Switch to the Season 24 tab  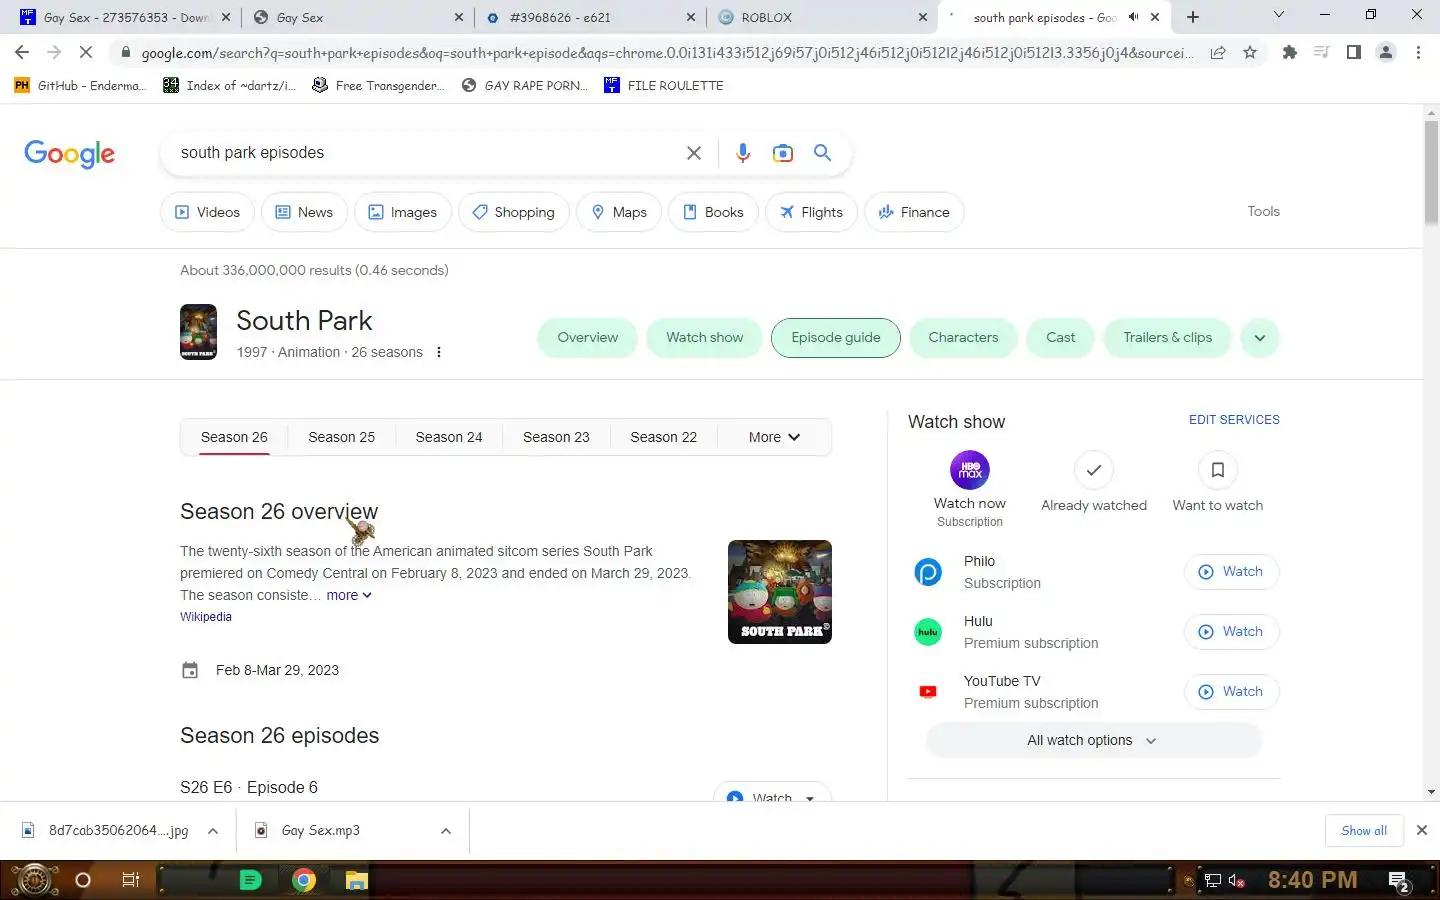[449, 437]
